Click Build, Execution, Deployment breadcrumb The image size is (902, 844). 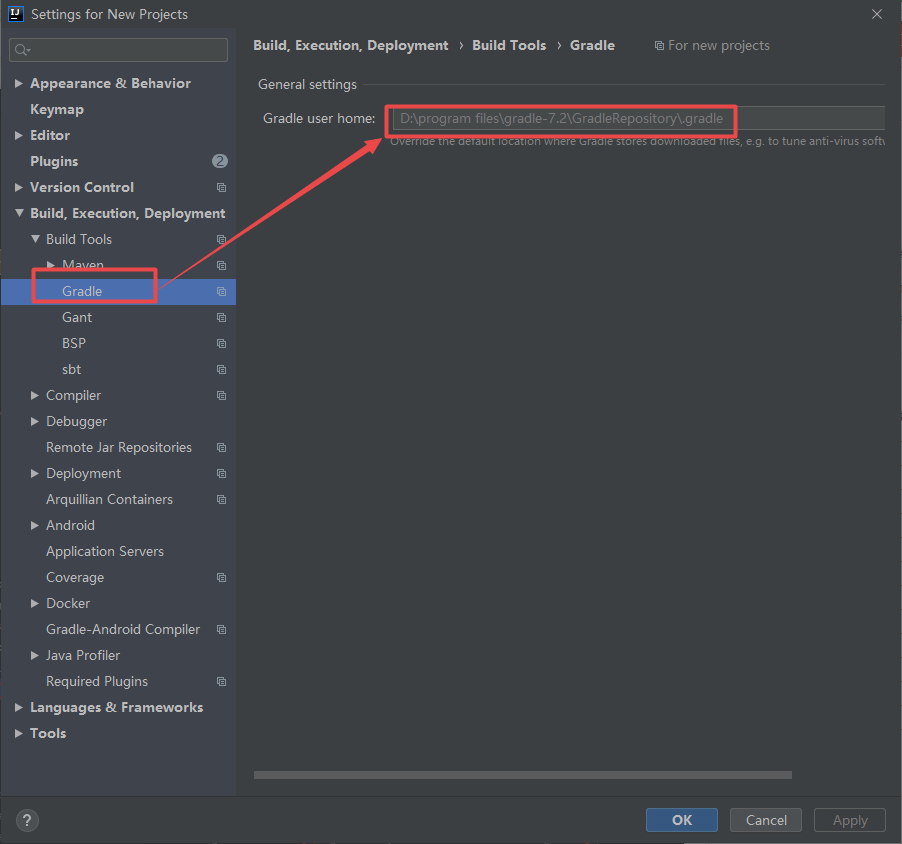tap(350, 45)
